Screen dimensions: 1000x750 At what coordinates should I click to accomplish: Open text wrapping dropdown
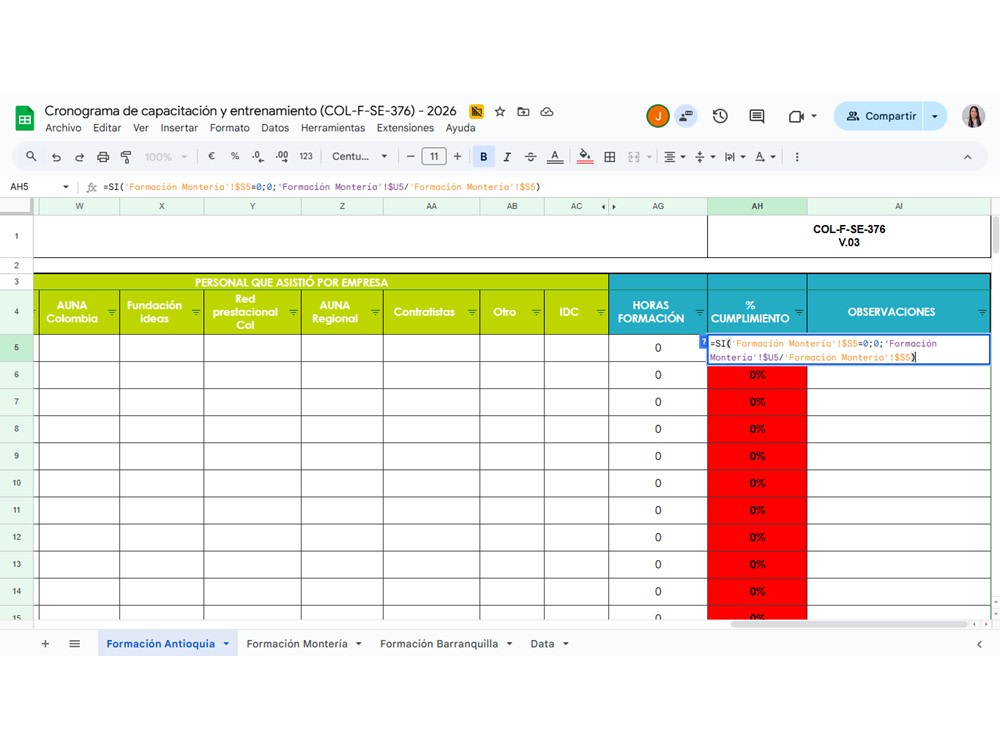[x=735, y=157]
